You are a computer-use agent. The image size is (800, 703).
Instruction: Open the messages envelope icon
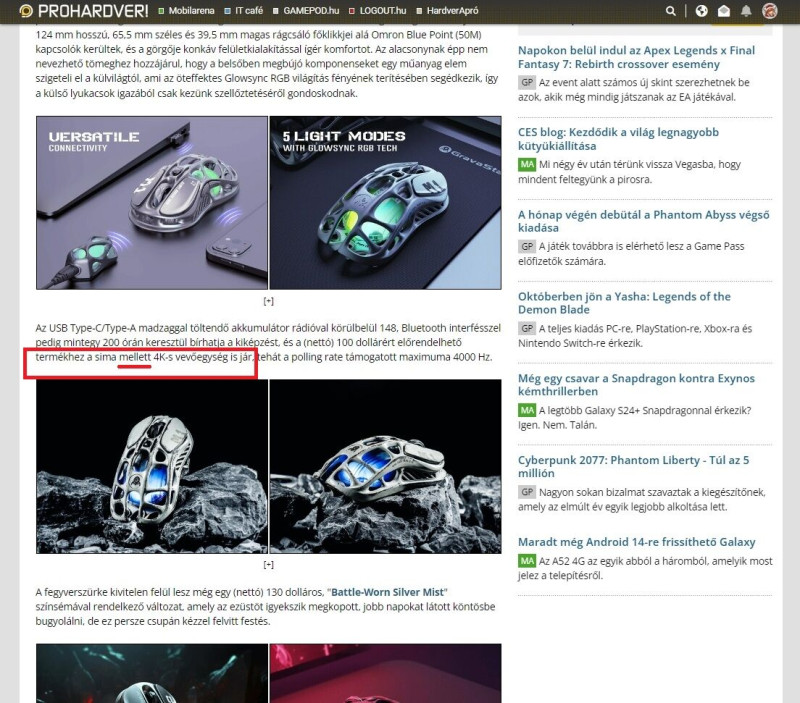pos(723,11)
